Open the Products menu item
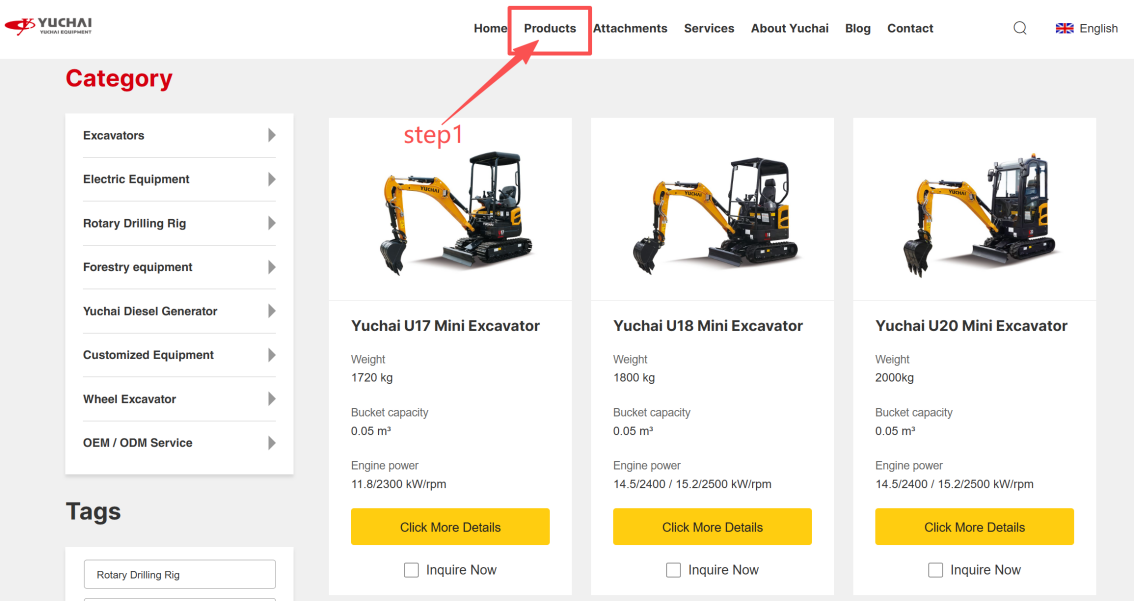1134x601 pixels. (549, 28)
